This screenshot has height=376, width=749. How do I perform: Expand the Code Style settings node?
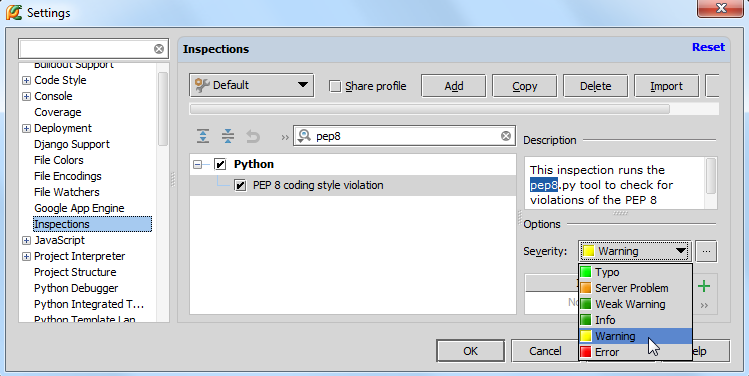[x=26, y=80]
